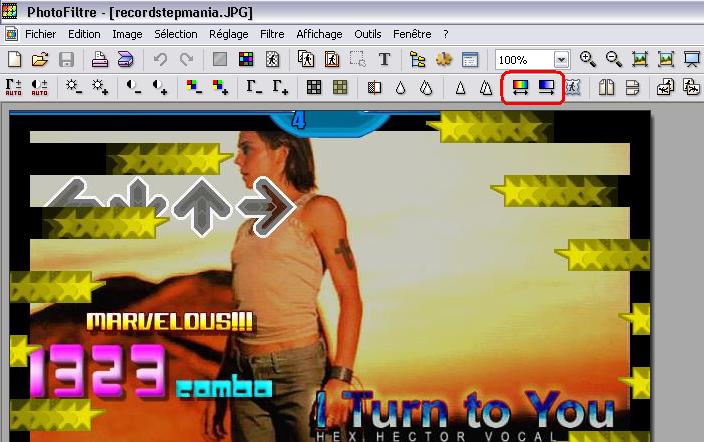
Task: Rotate image 90° counterclockwise
Action: [x=665, y=87]
